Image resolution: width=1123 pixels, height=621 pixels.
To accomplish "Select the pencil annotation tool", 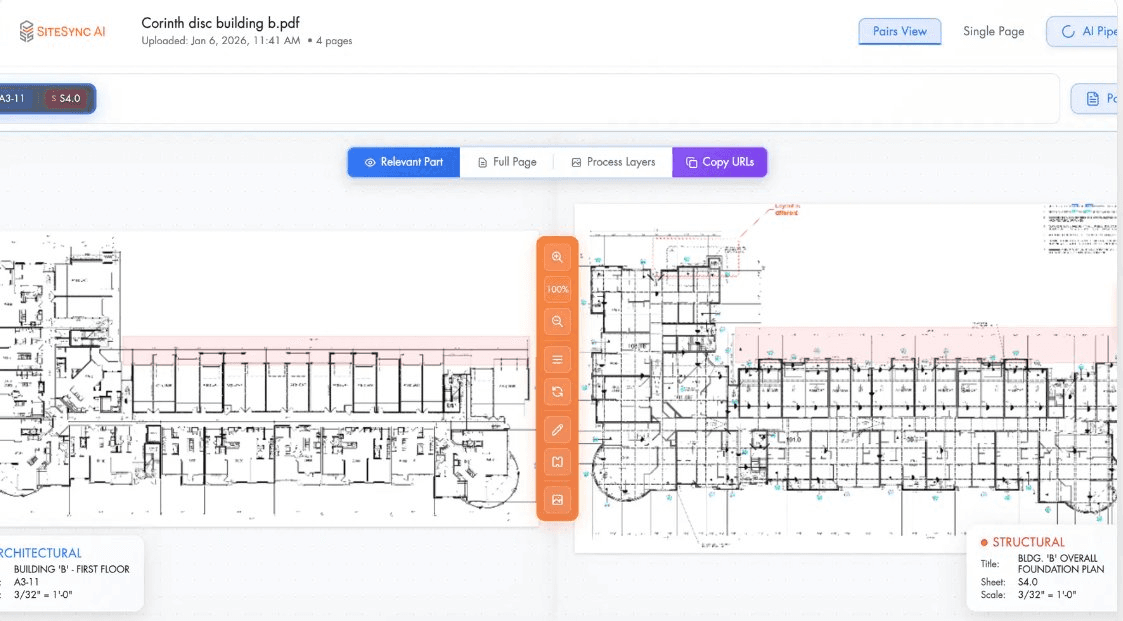I will click(557, 430).
